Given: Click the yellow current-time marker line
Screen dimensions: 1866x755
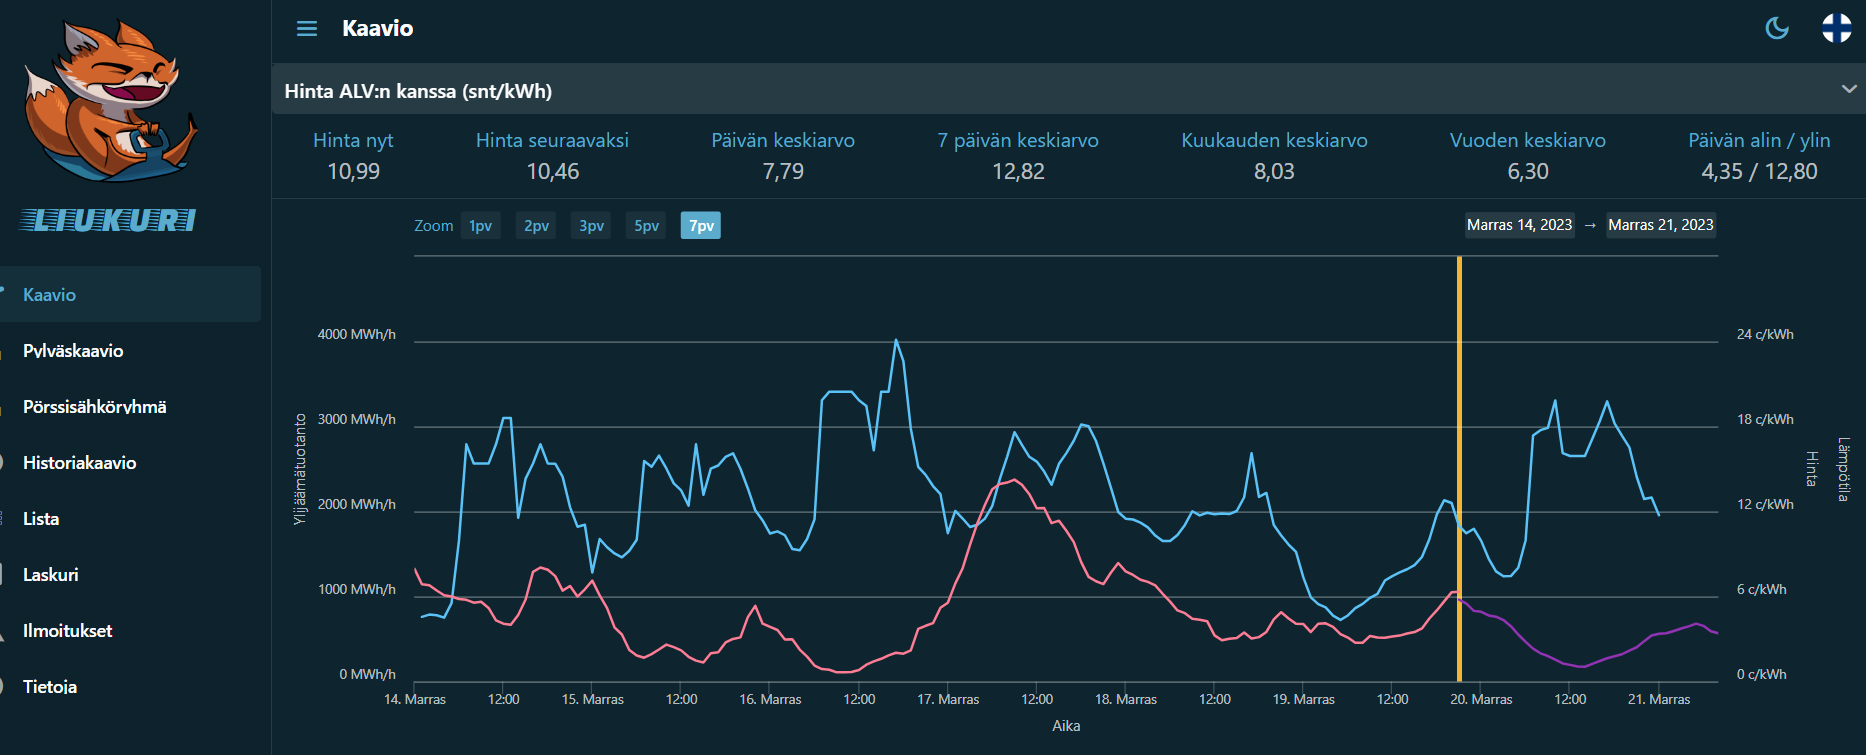Looking at the screenshot, I should (1459, 450).
